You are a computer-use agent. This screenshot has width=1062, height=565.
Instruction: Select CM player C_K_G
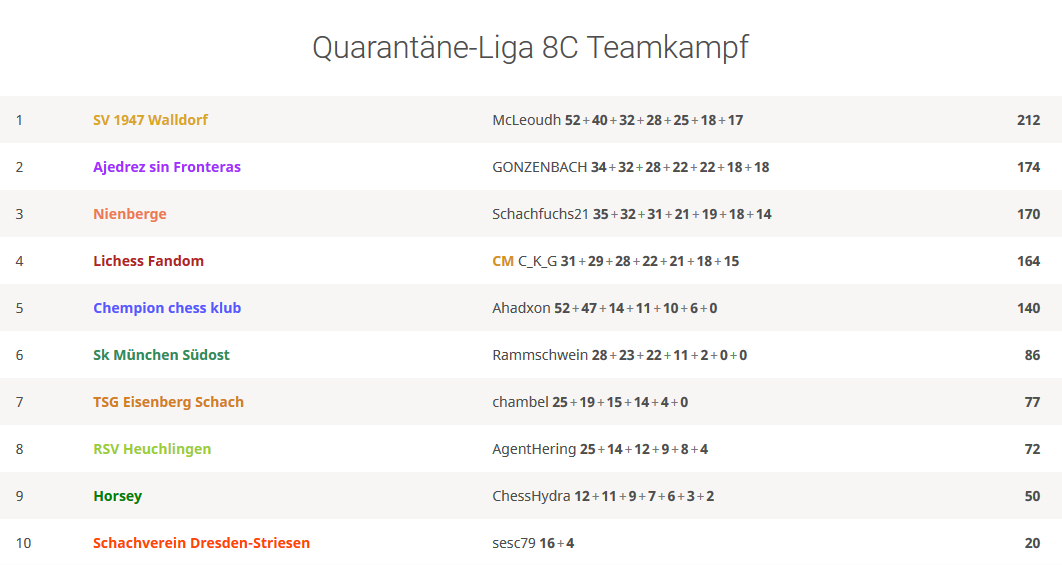(537, 261)
